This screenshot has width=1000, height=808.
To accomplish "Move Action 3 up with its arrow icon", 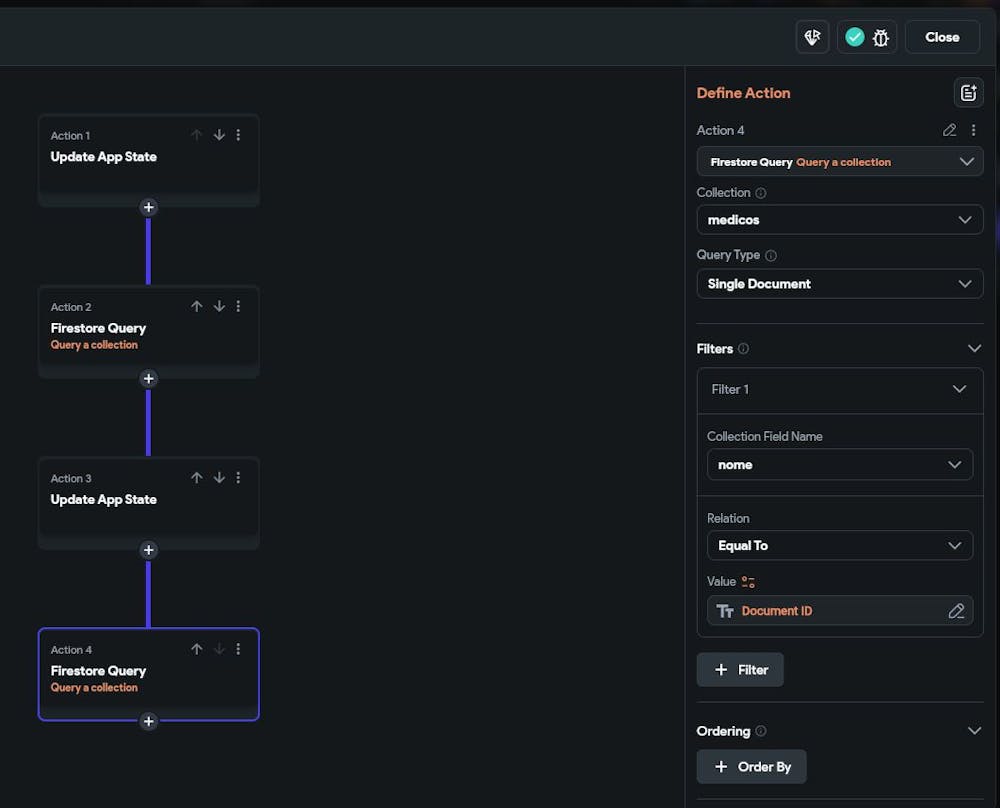I will tap(197, 478).
